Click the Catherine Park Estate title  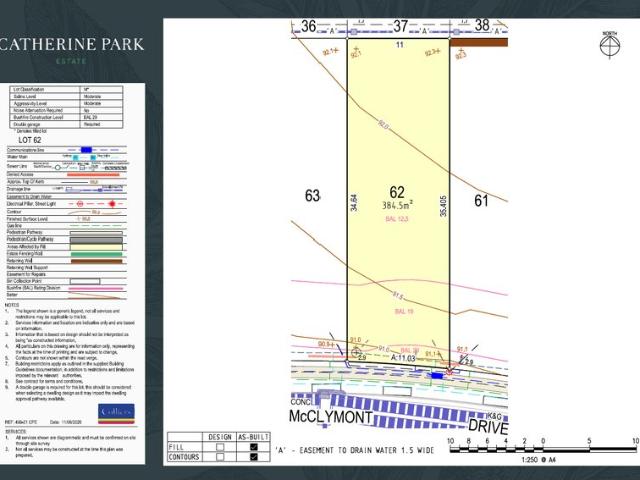tap(71, 49)
